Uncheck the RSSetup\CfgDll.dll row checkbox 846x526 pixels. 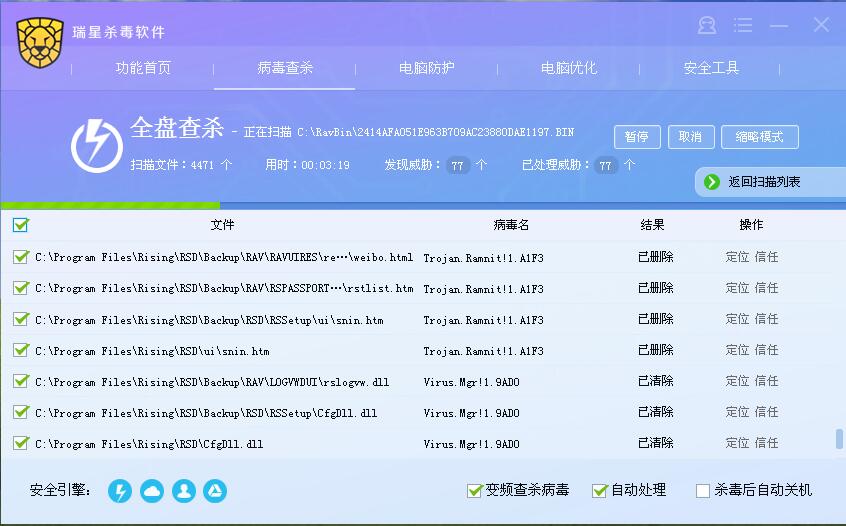pyautogui.click(x=21, y=412)
